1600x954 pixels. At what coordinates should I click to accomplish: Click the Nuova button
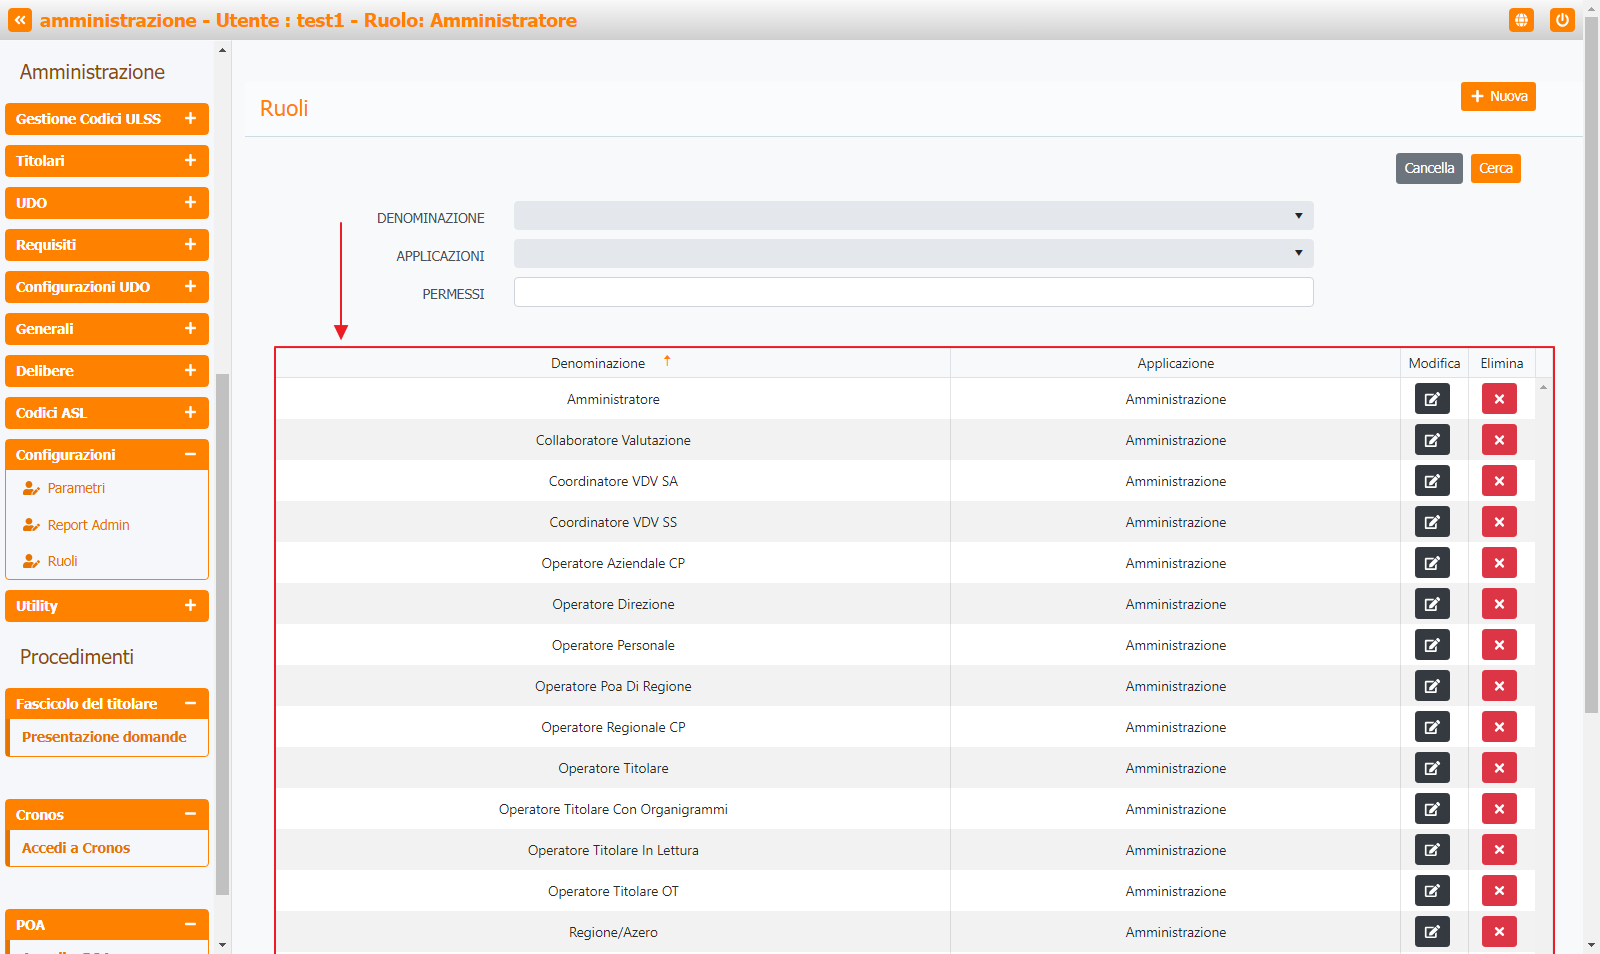point(1497,97)
